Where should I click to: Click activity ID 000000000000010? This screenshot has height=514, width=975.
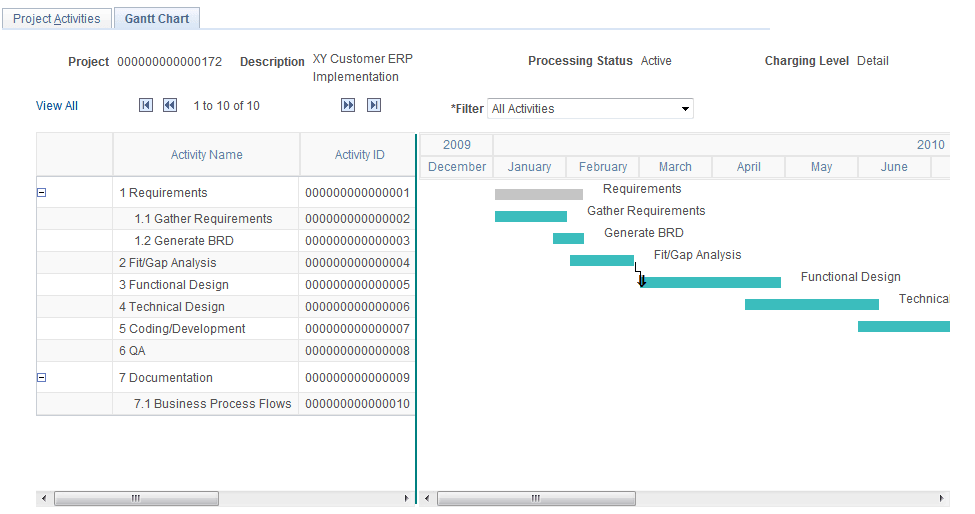point(358,404)
